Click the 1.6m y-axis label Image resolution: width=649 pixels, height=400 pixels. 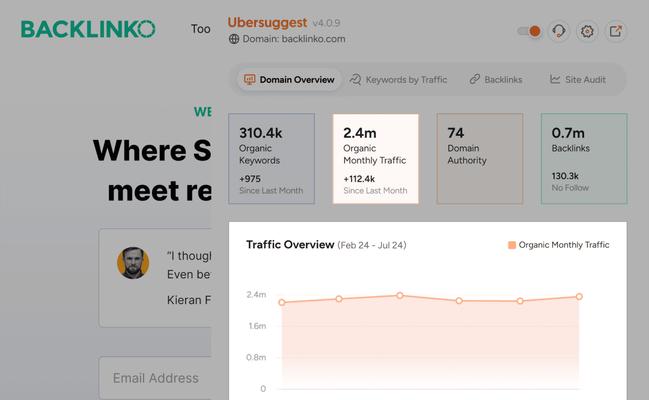(x=257, y=326)
